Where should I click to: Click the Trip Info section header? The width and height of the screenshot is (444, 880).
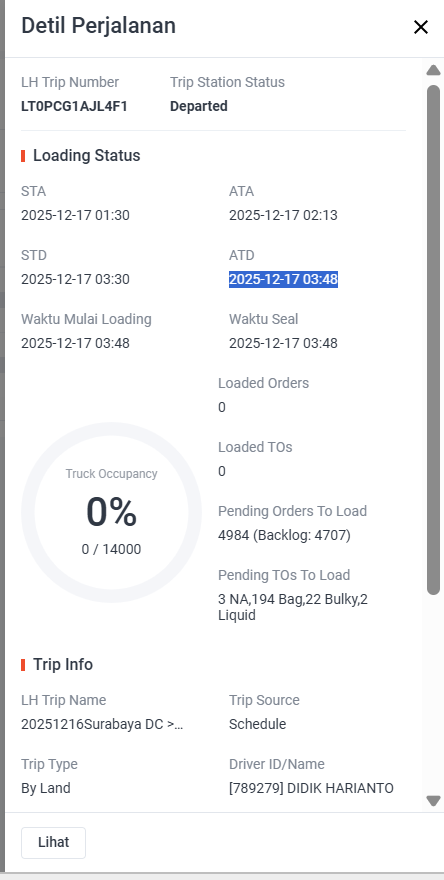(x=63, y=664)
